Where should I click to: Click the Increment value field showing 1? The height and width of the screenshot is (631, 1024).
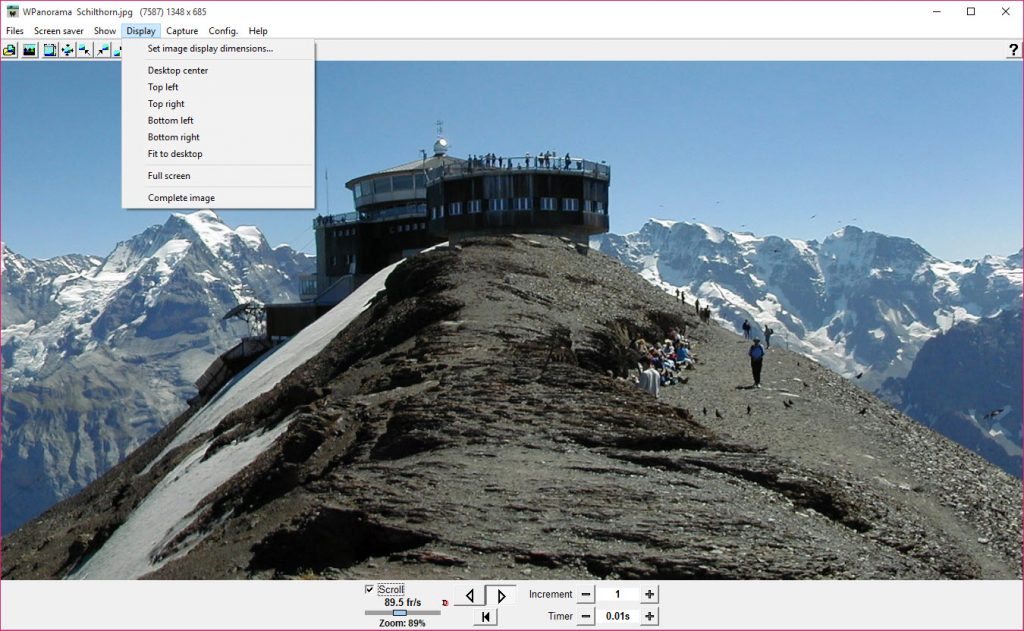point(618,594)
